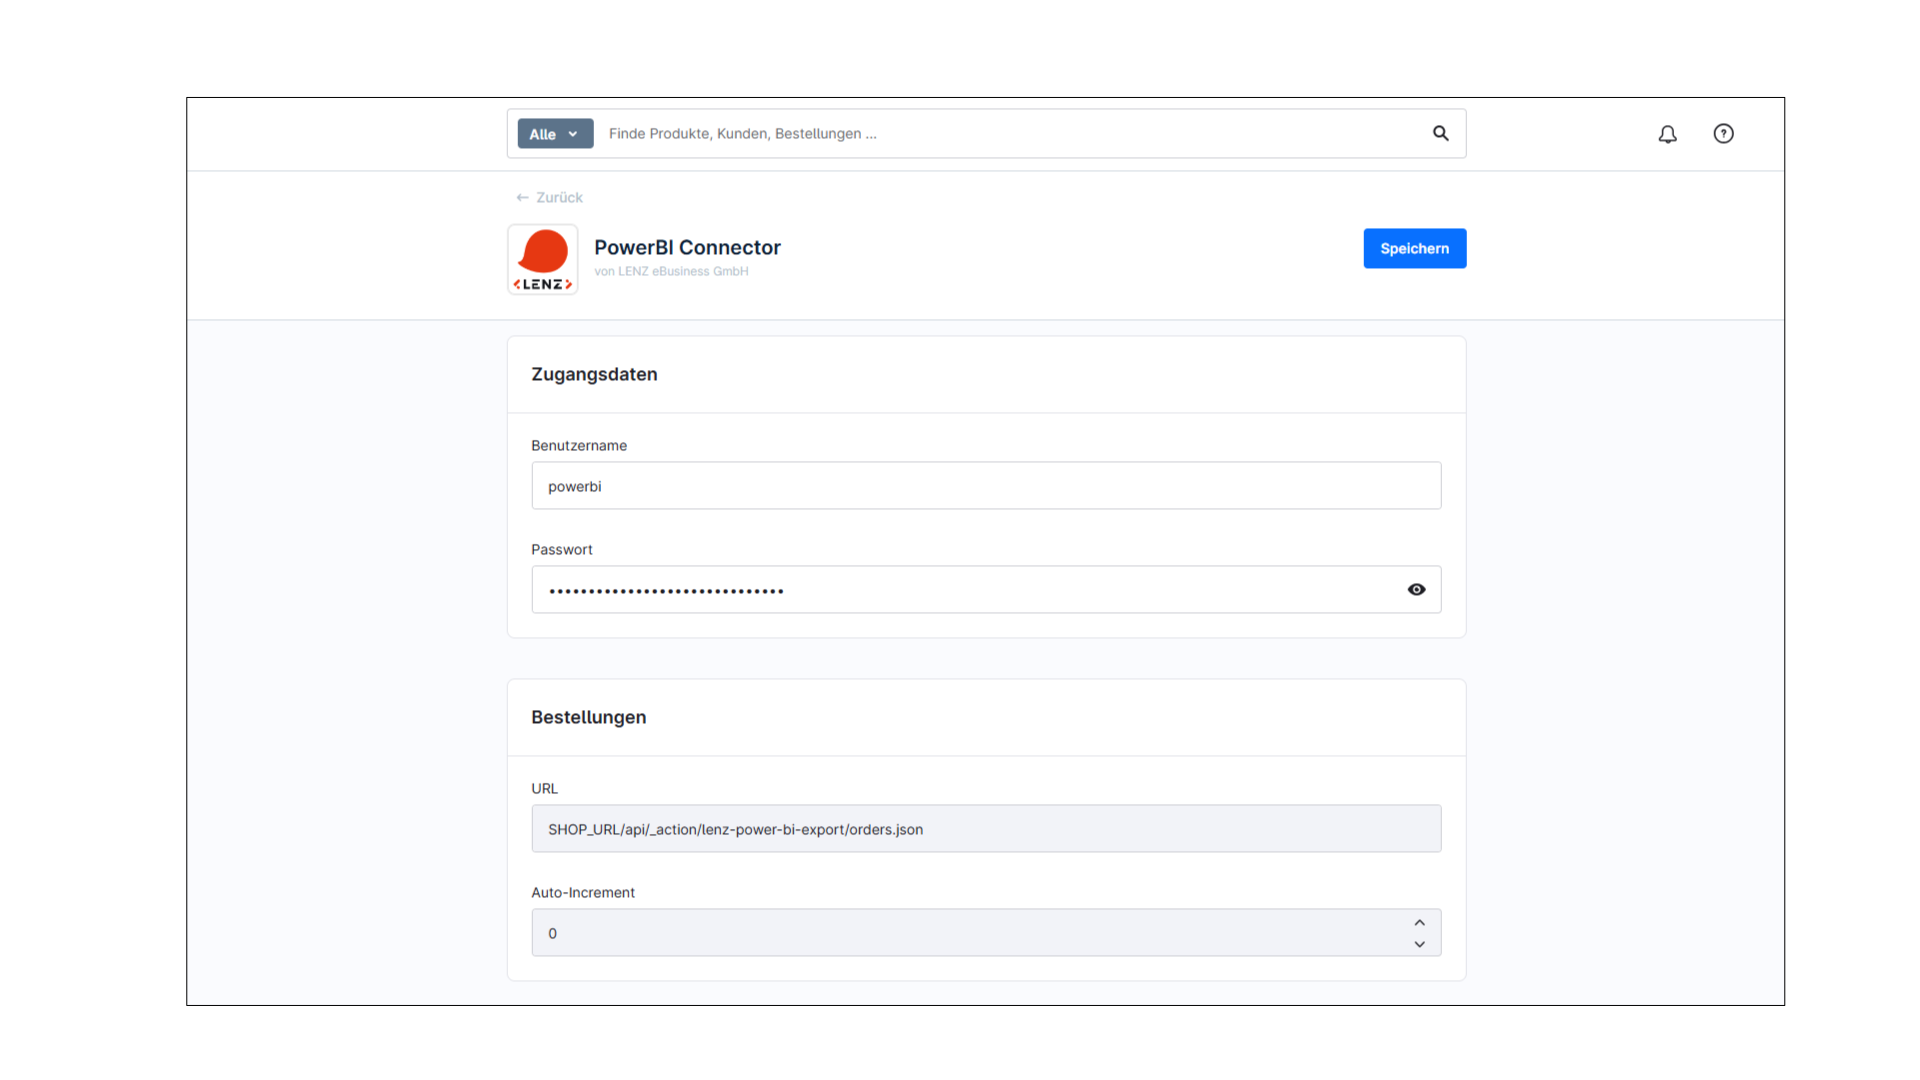Click the left arrow beside Zurück
Screen dimensions: 1920x1080
tap(522, 198)
